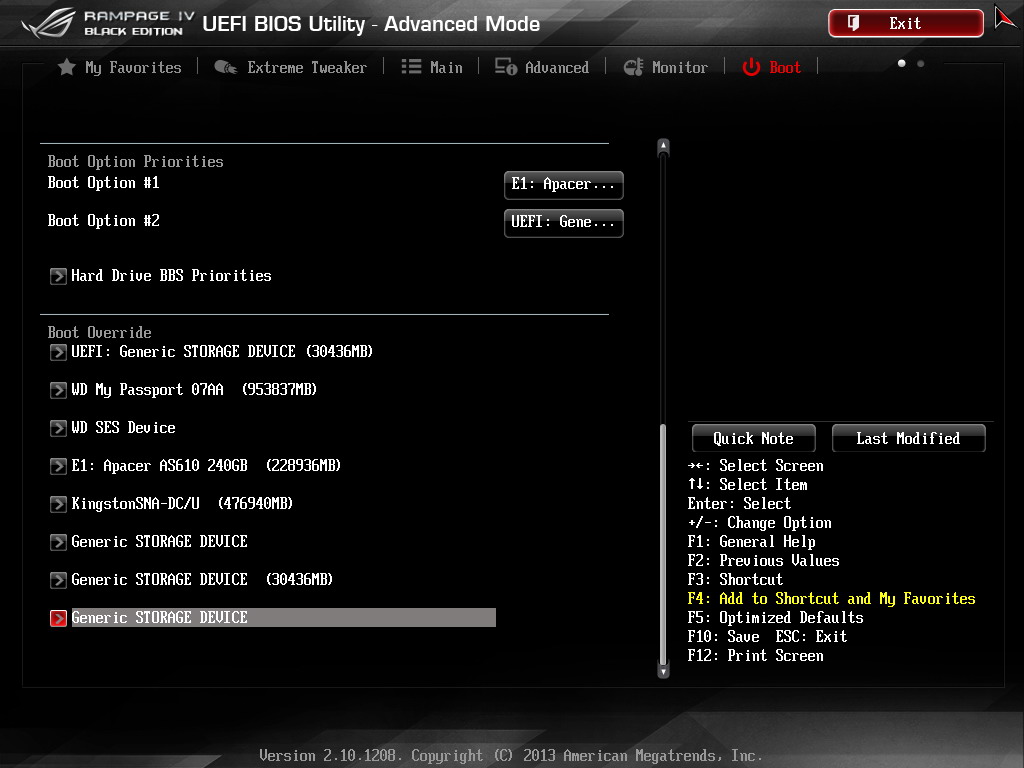Click arrow icon beside Generic STORAGE DEVICE (30436MB)
Image resolution: width=1024 pixels, height=768 pixels.
tap(58, 579)
